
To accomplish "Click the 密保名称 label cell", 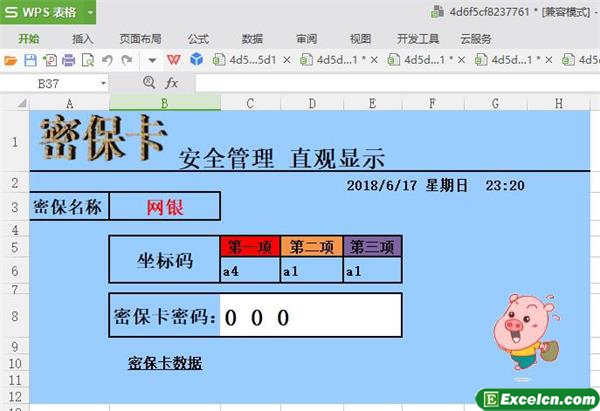I will pyautogui.click(x=69, y=207).
